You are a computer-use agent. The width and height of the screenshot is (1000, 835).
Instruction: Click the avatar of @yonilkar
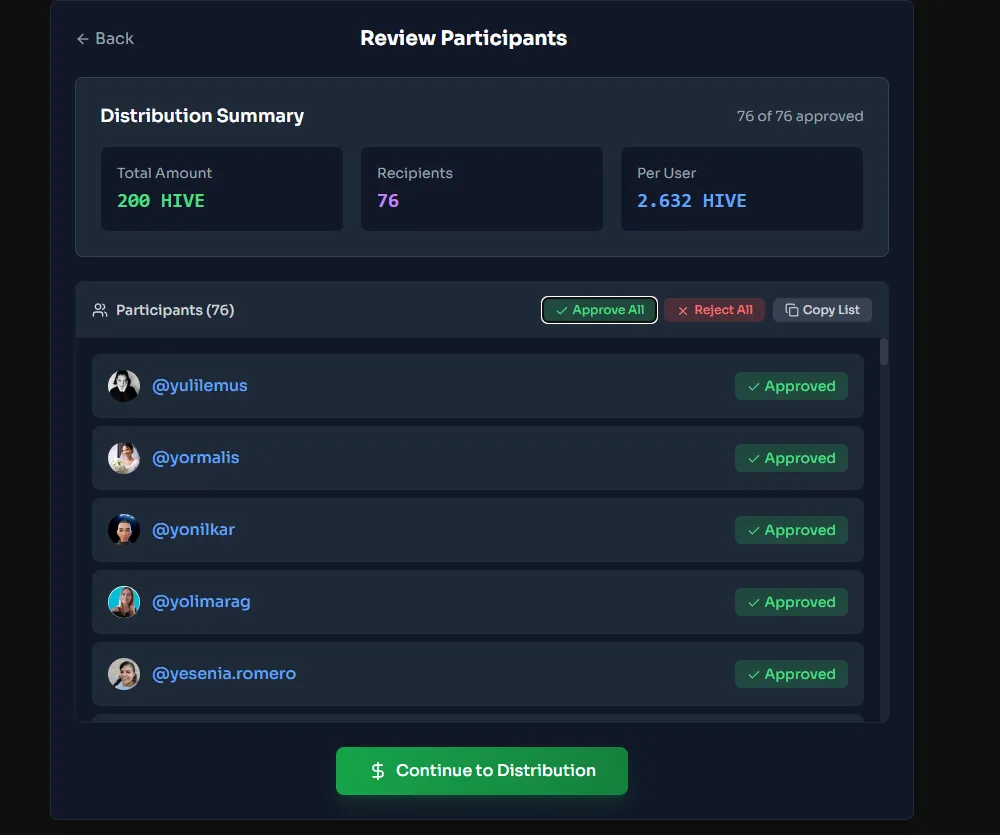click(124, 530)
